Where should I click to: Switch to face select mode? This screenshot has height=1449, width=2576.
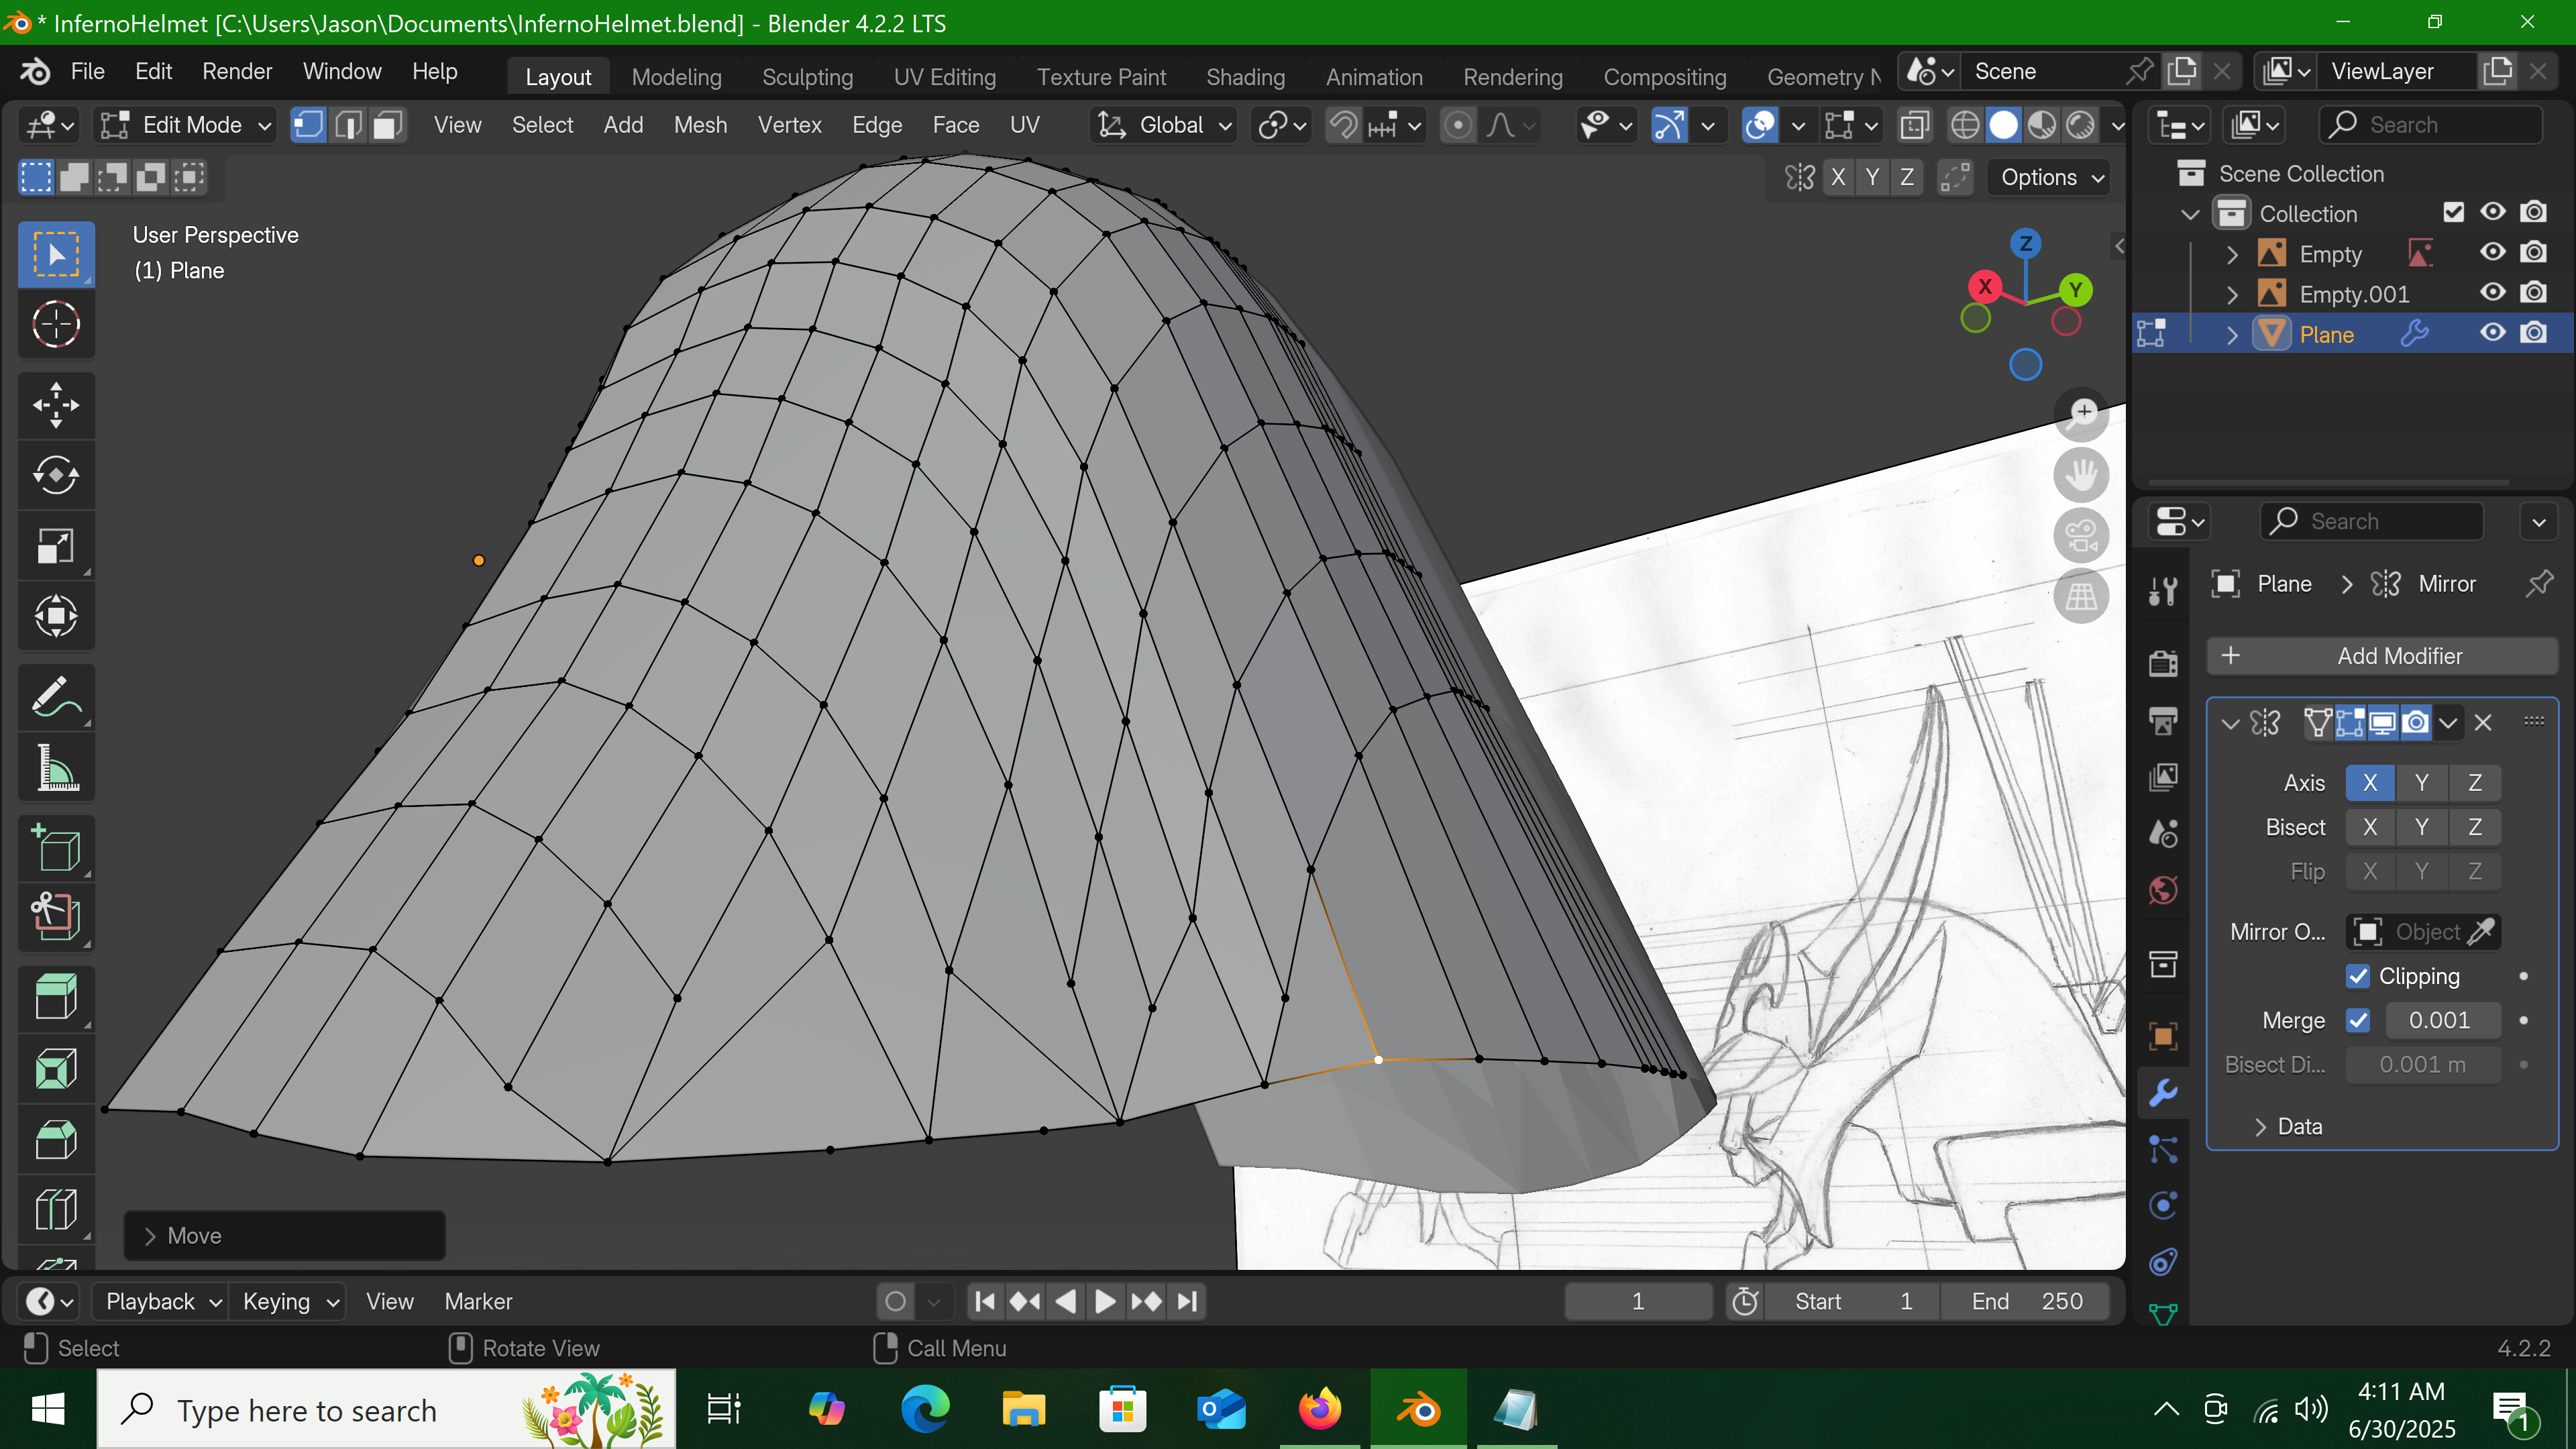point(388,125)
